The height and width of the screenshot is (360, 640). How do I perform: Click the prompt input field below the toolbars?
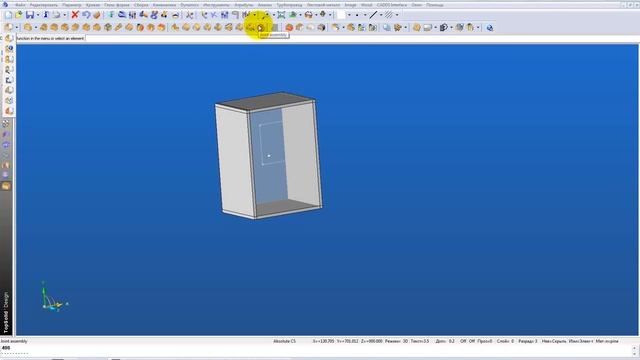tap(361, 38)
